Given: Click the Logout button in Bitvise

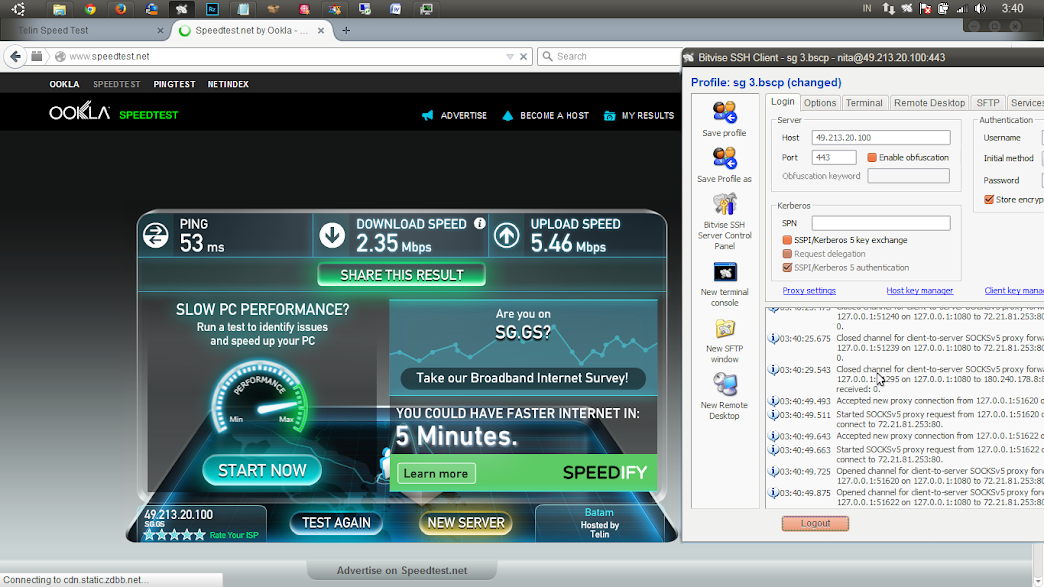Looking at the screenshot, I should [x=816, y=523].
